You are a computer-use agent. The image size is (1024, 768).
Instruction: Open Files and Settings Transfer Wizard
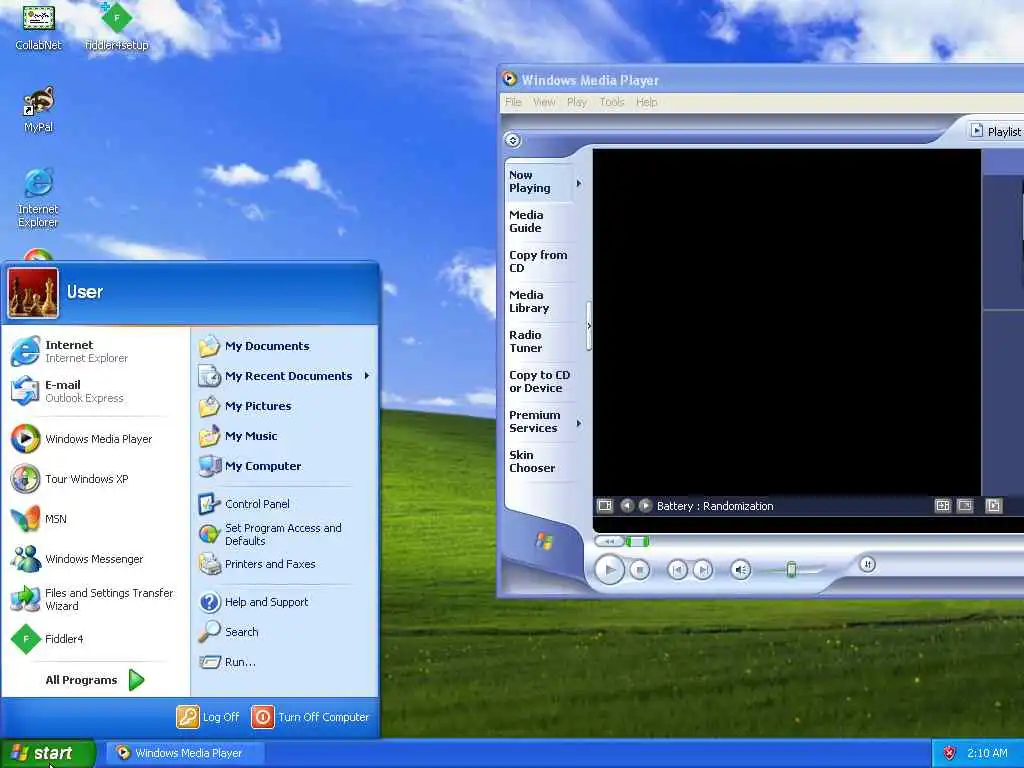95,599
